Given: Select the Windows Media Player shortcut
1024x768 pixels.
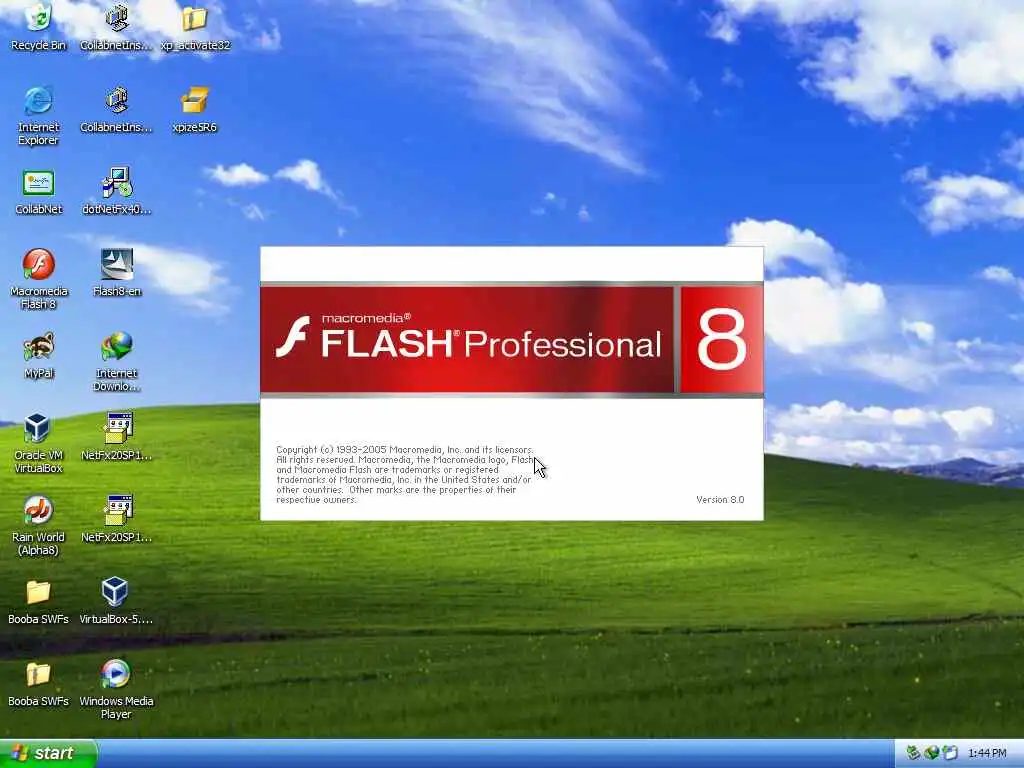Looking at the screenshot, I should (x=116, y=690).
